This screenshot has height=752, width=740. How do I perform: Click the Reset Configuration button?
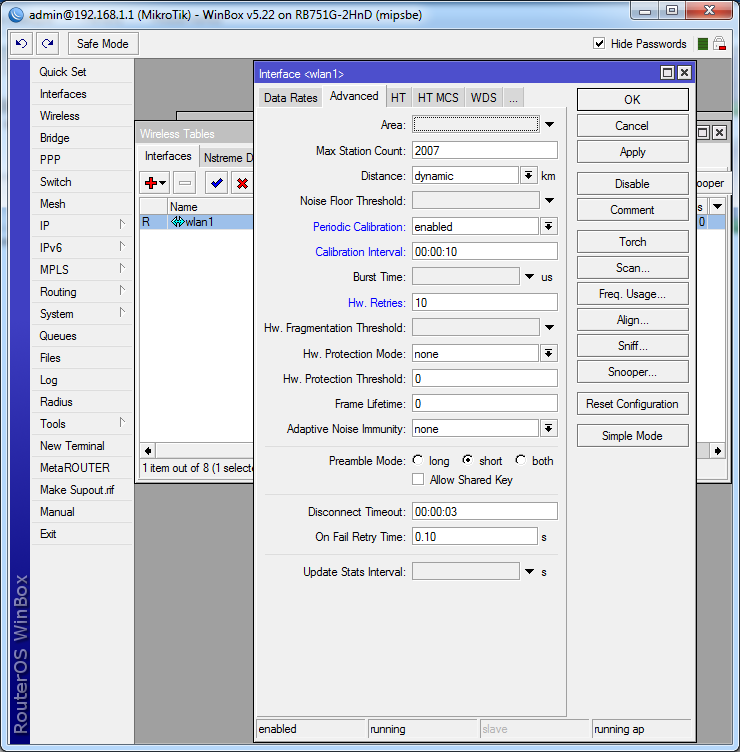click(x=633, y=404)
